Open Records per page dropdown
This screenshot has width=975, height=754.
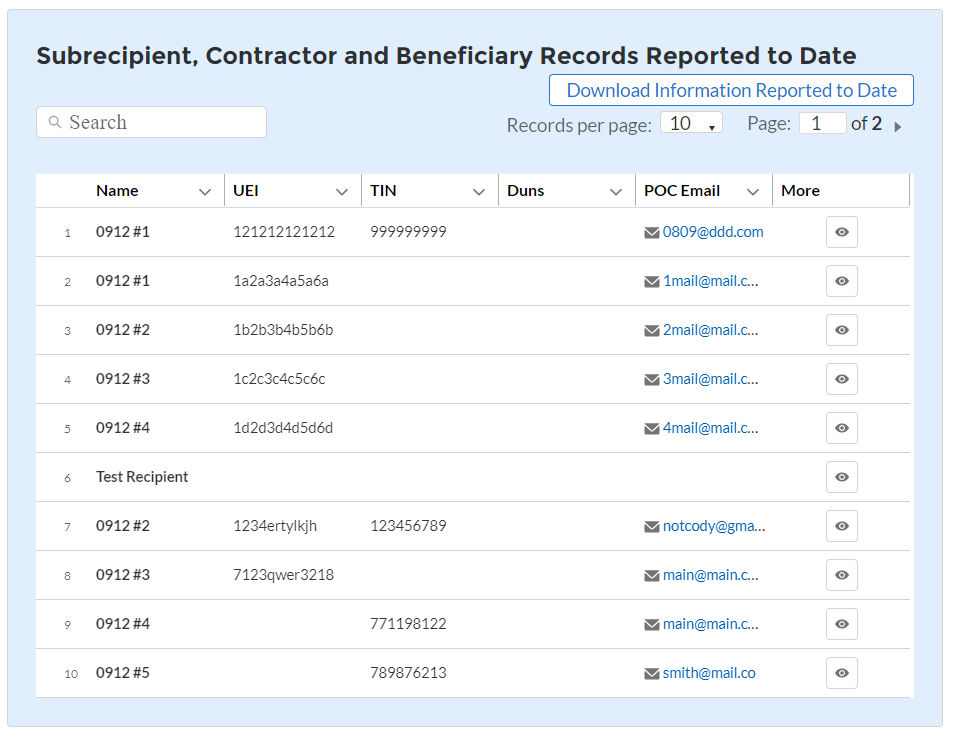tap(691, 124)
